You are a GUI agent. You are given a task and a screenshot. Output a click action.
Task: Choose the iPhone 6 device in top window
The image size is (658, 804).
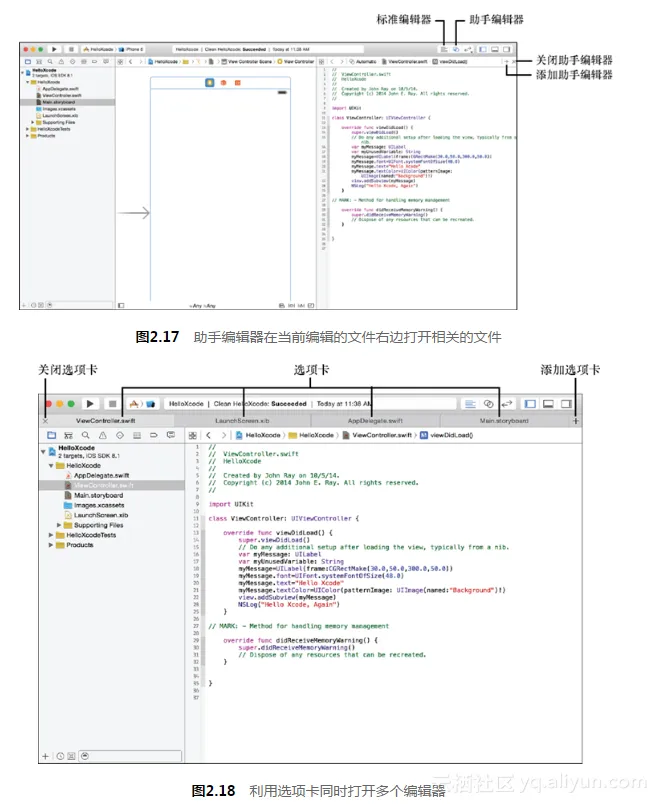tap(132, 49)
